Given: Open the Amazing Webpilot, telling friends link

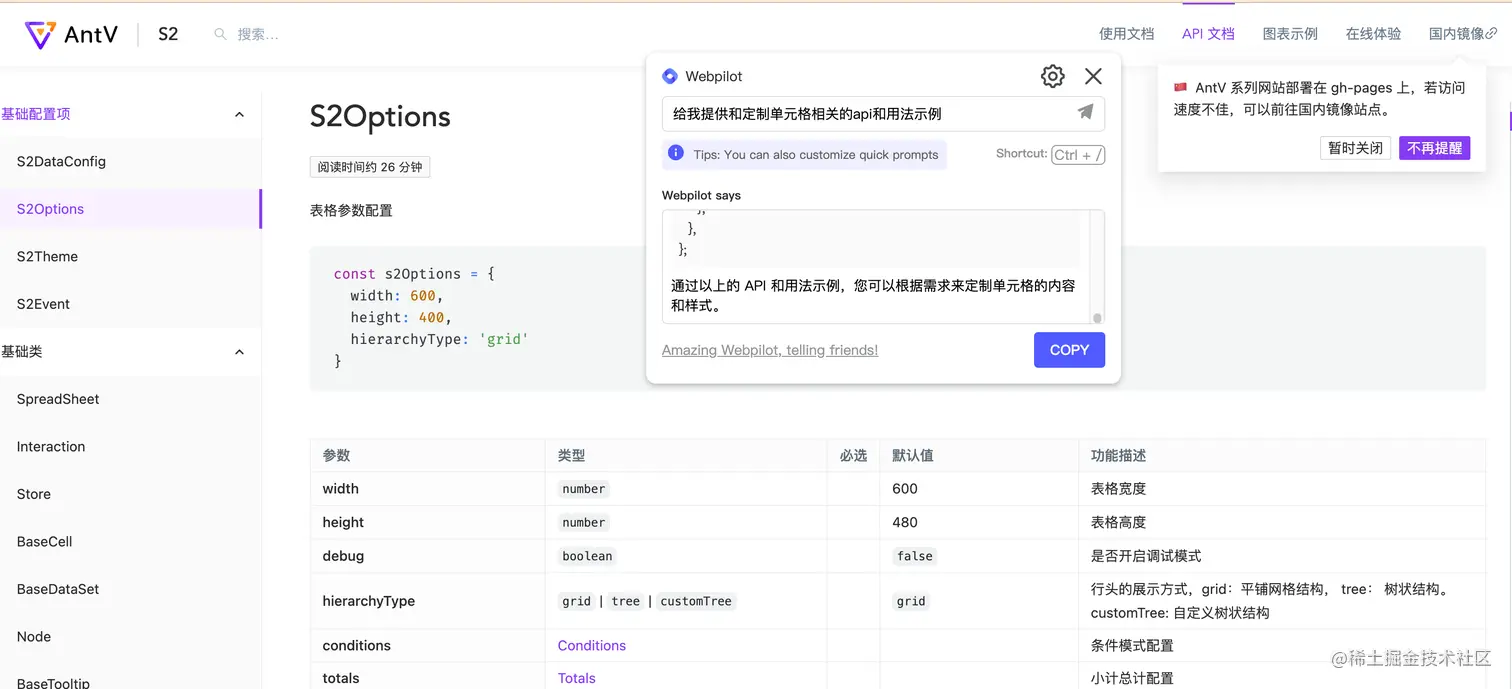Looking at the screenshot, I should (770, 350).
